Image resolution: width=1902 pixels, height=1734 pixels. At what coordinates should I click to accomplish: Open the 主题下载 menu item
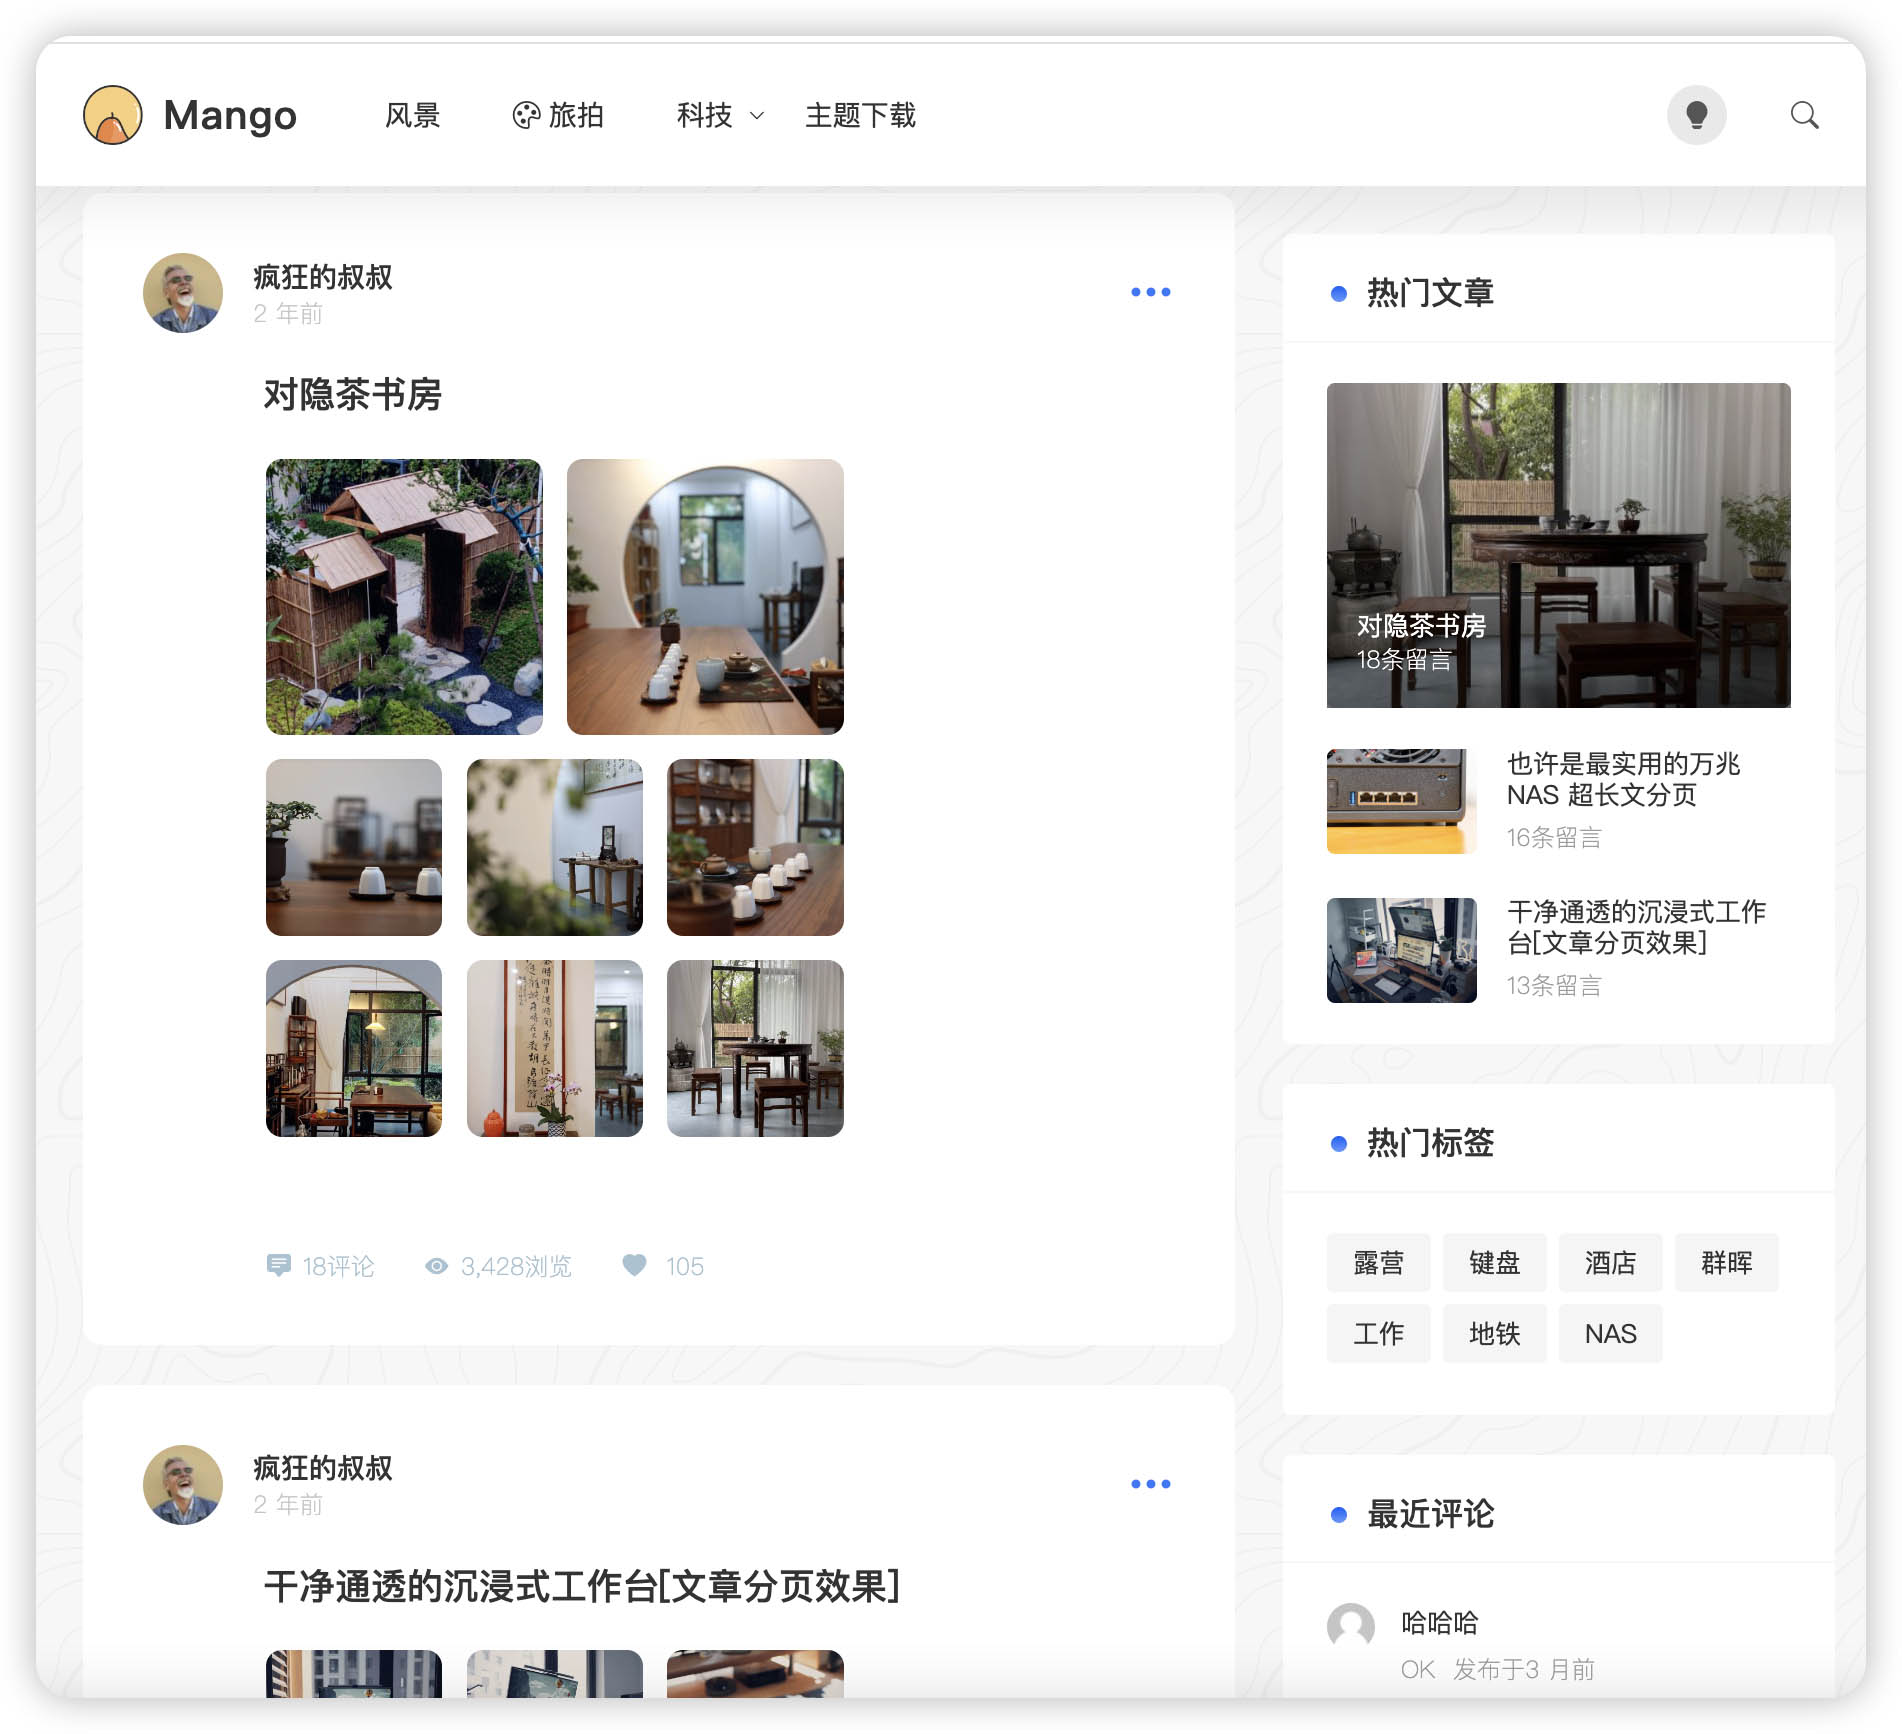click(x=861, y=116)
